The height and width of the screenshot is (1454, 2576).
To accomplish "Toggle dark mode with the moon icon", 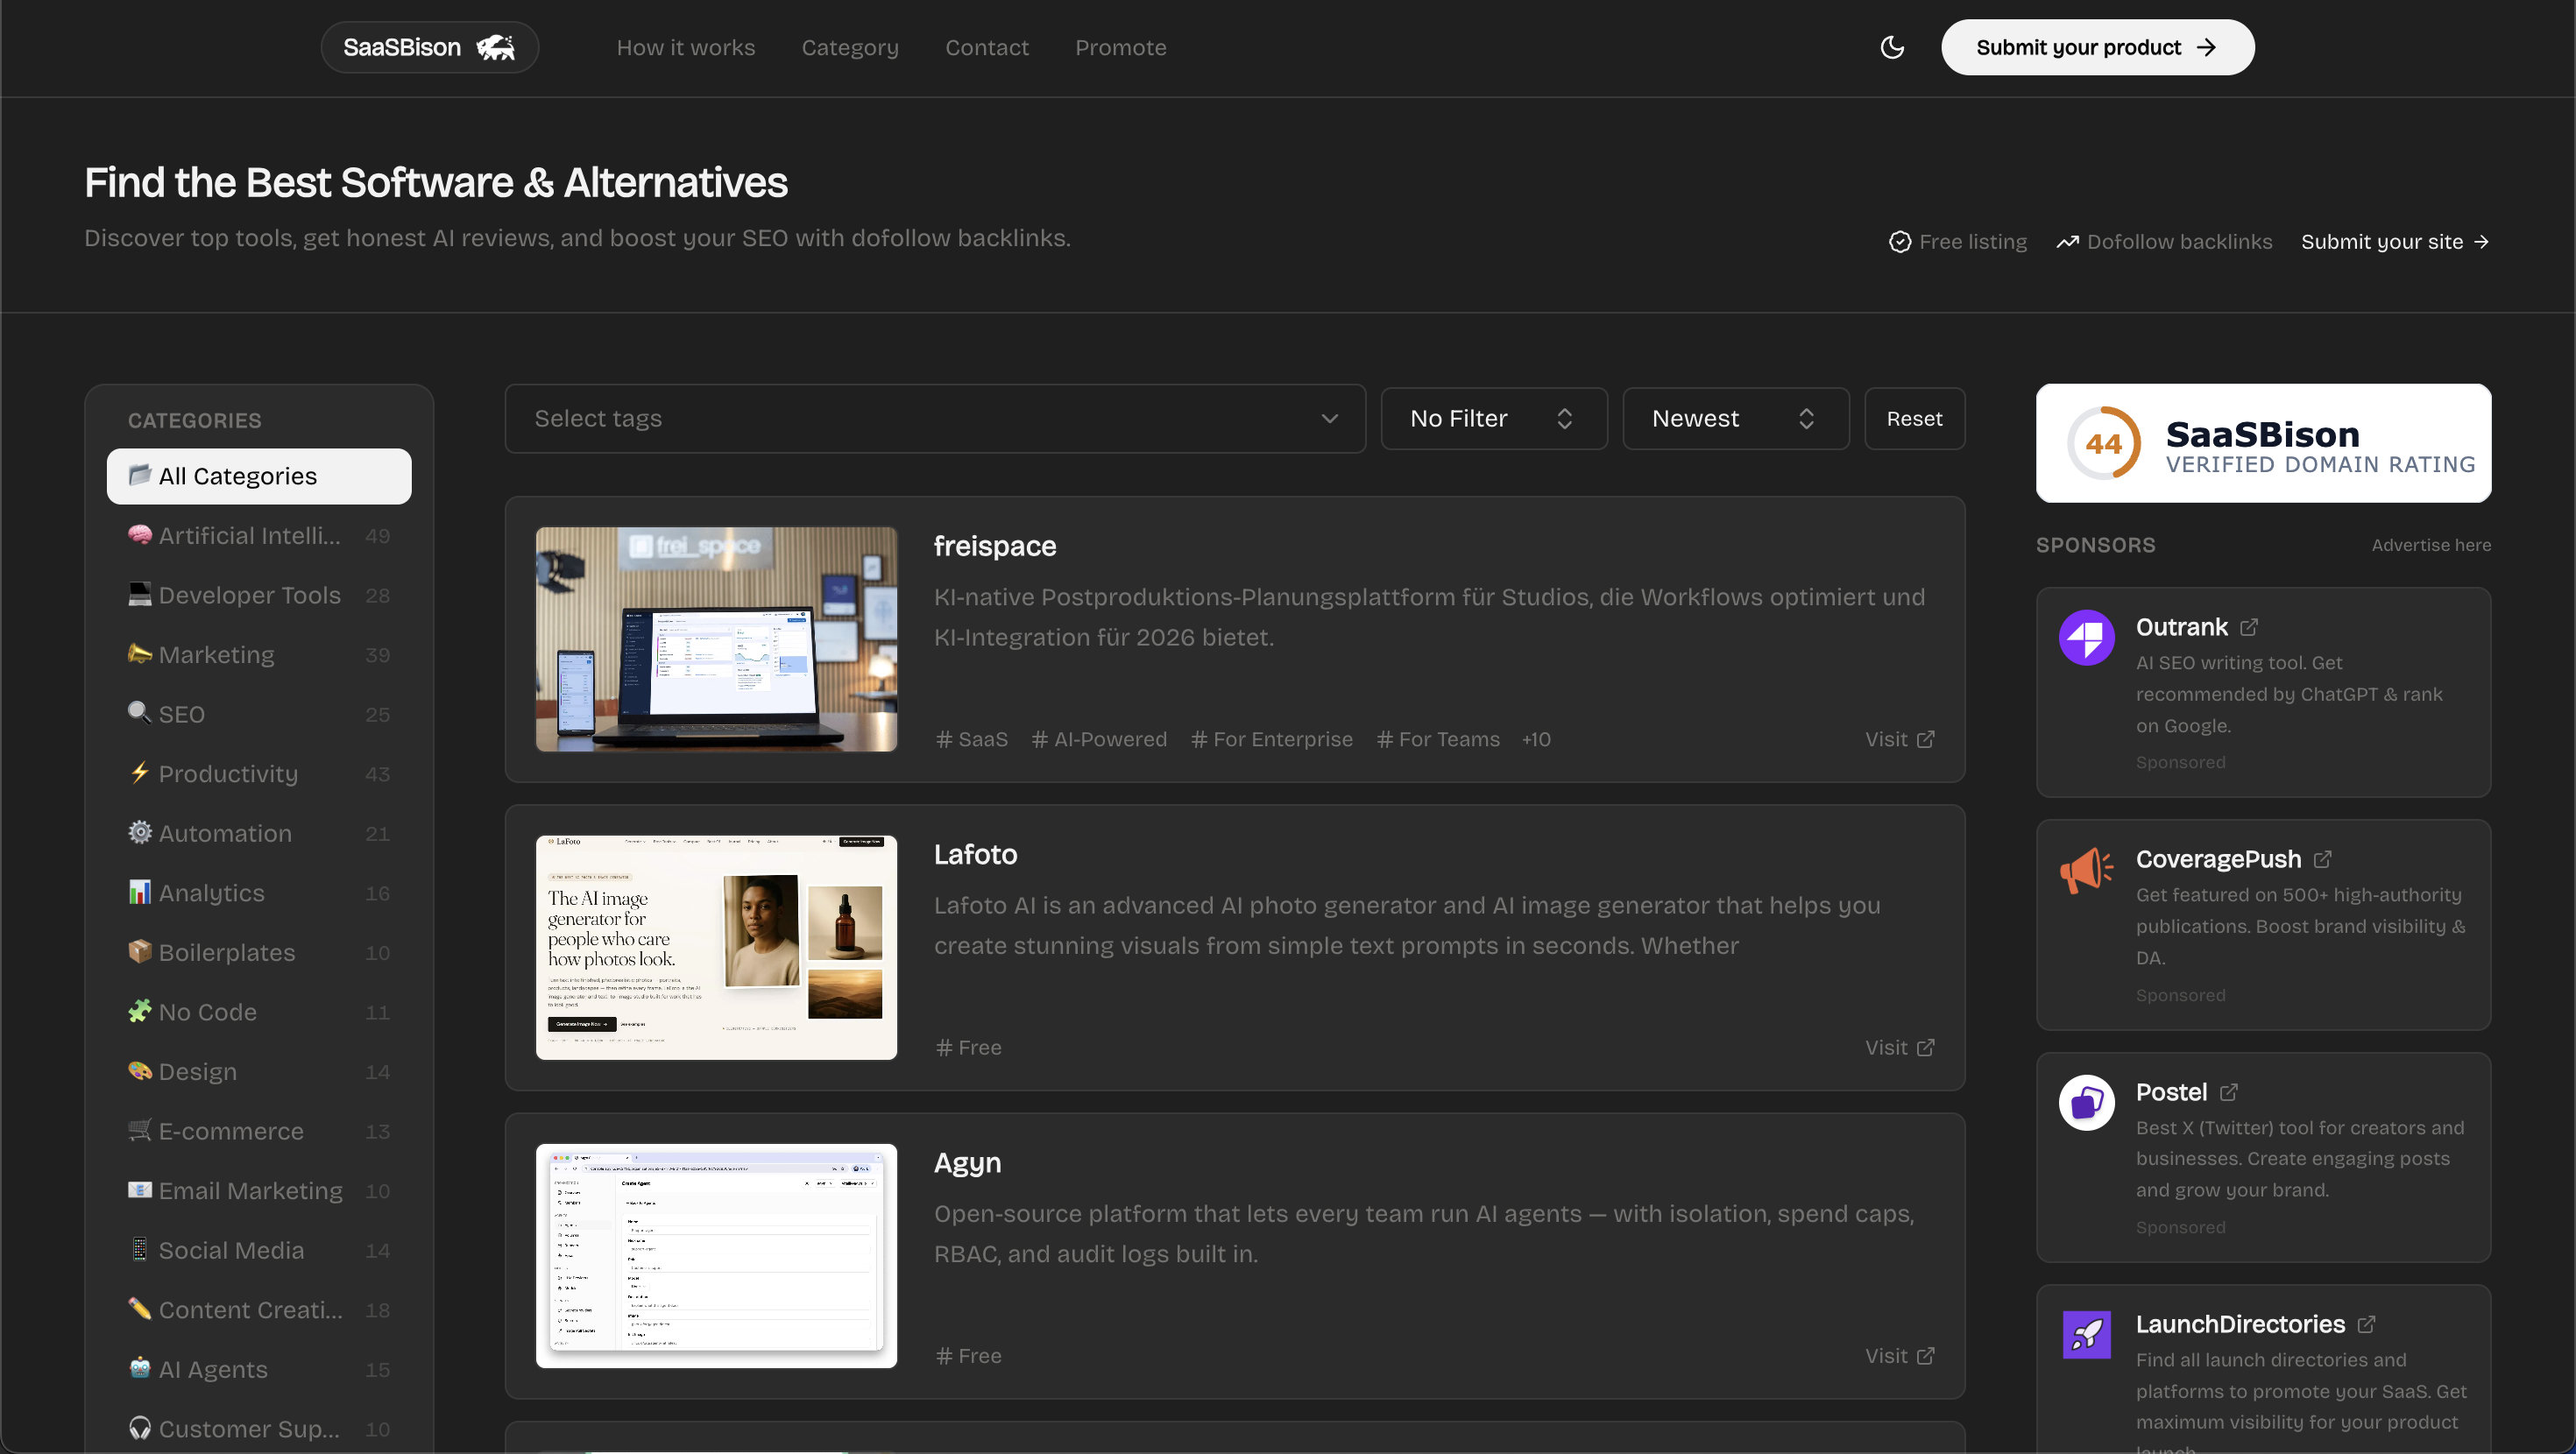I will tap(1892, 47).
